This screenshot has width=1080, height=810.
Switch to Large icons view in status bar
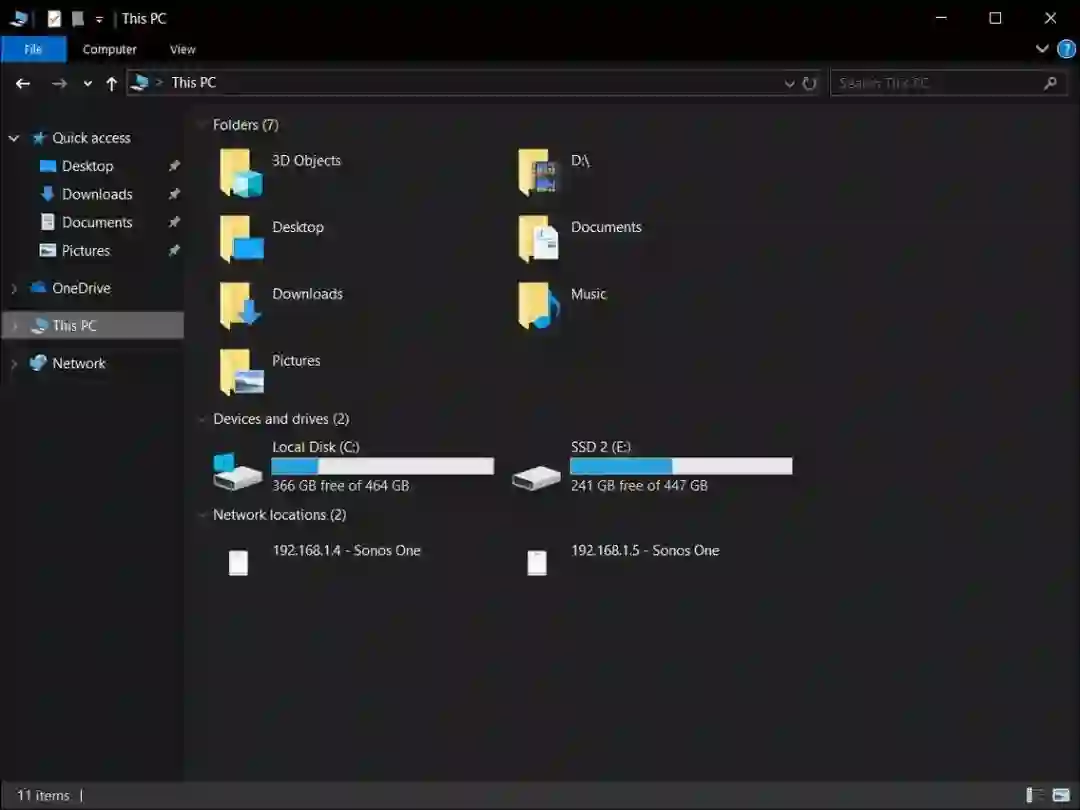point(1061,795)
